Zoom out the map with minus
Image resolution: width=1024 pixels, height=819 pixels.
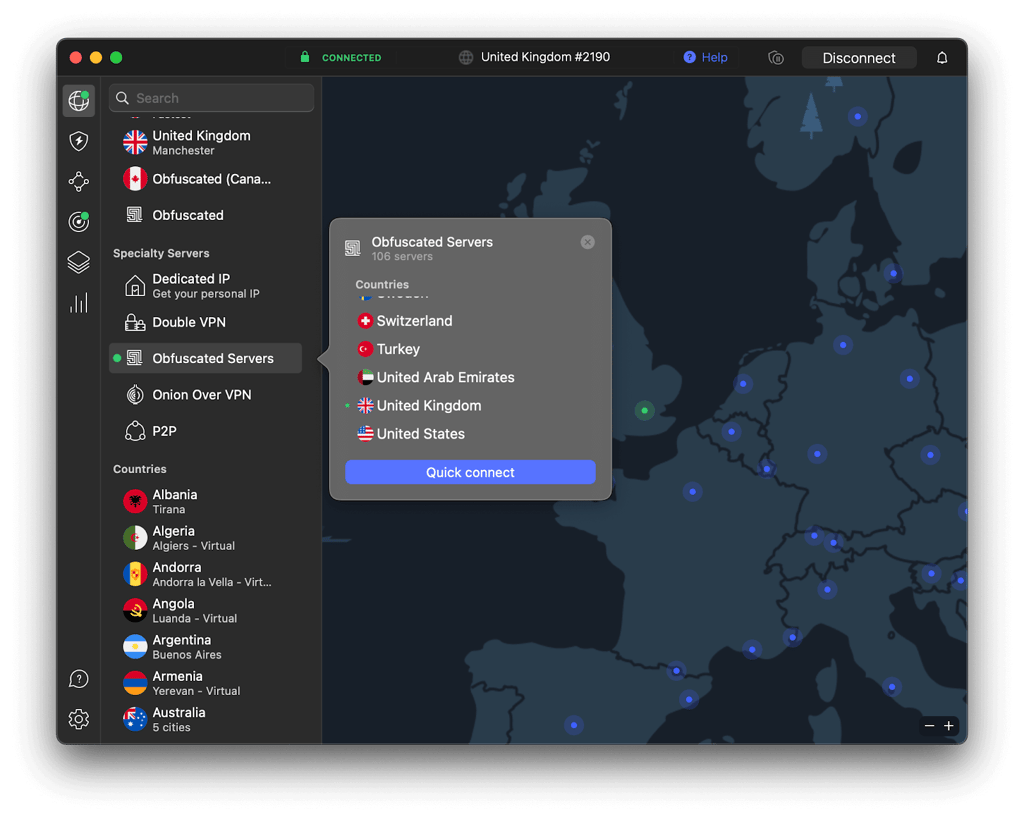click(929, 726)
